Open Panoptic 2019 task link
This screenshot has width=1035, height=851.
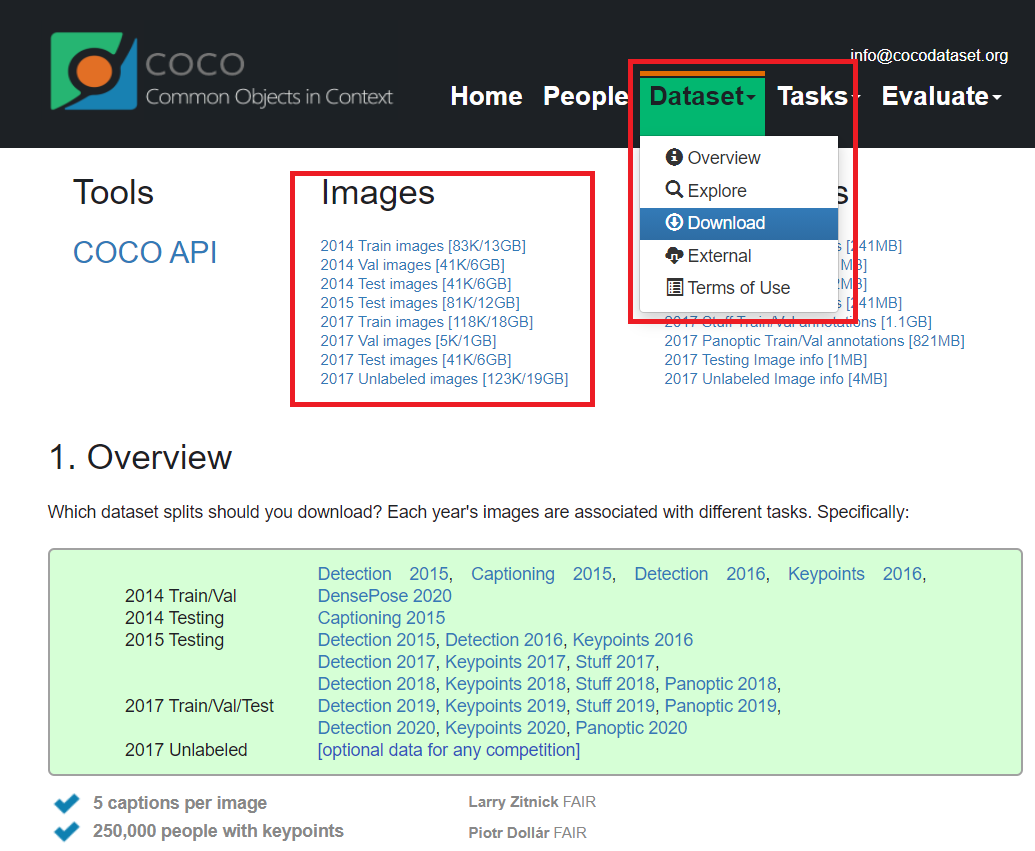[721, 706]
